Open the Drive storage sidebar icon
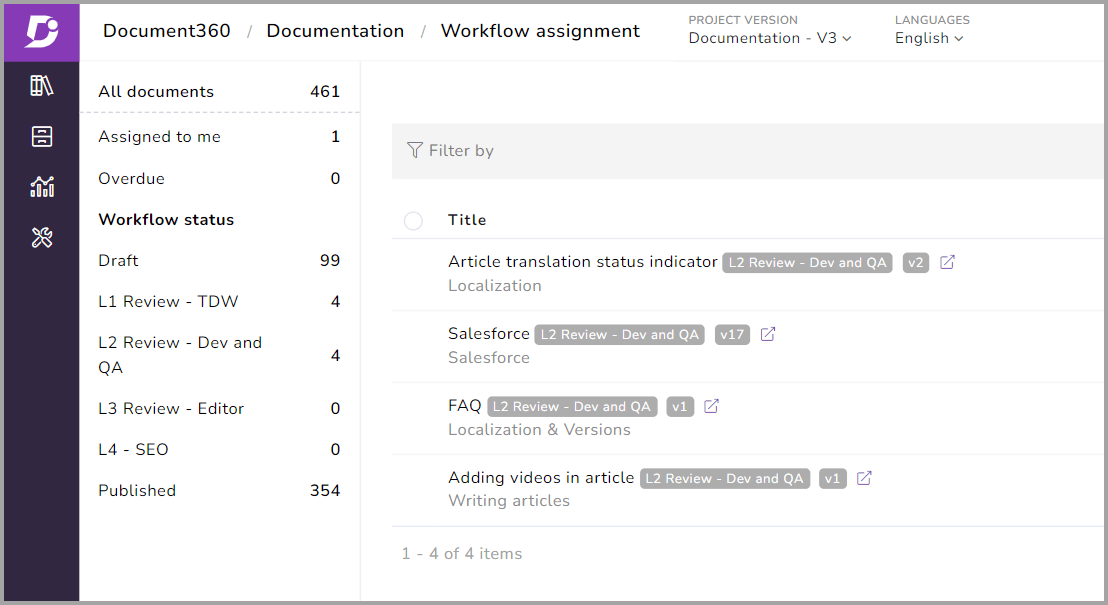 click(x=42, y=136)
